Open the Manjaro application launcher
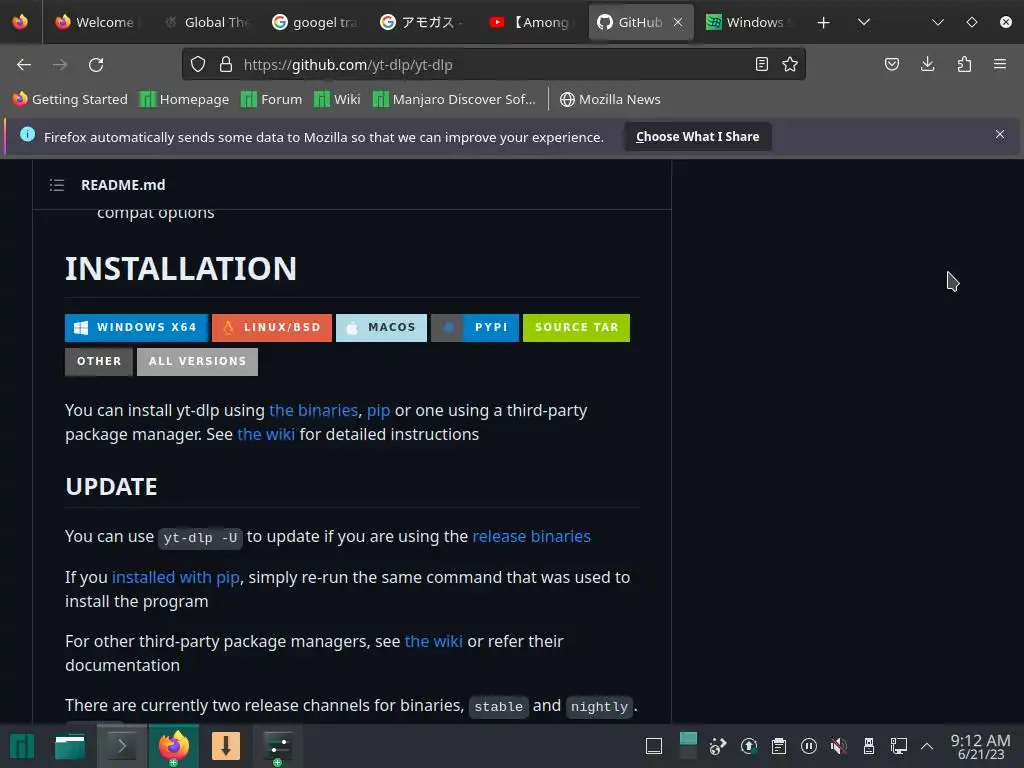The height and width of the screenshot is (768, 1024). [x=22, y=746]
